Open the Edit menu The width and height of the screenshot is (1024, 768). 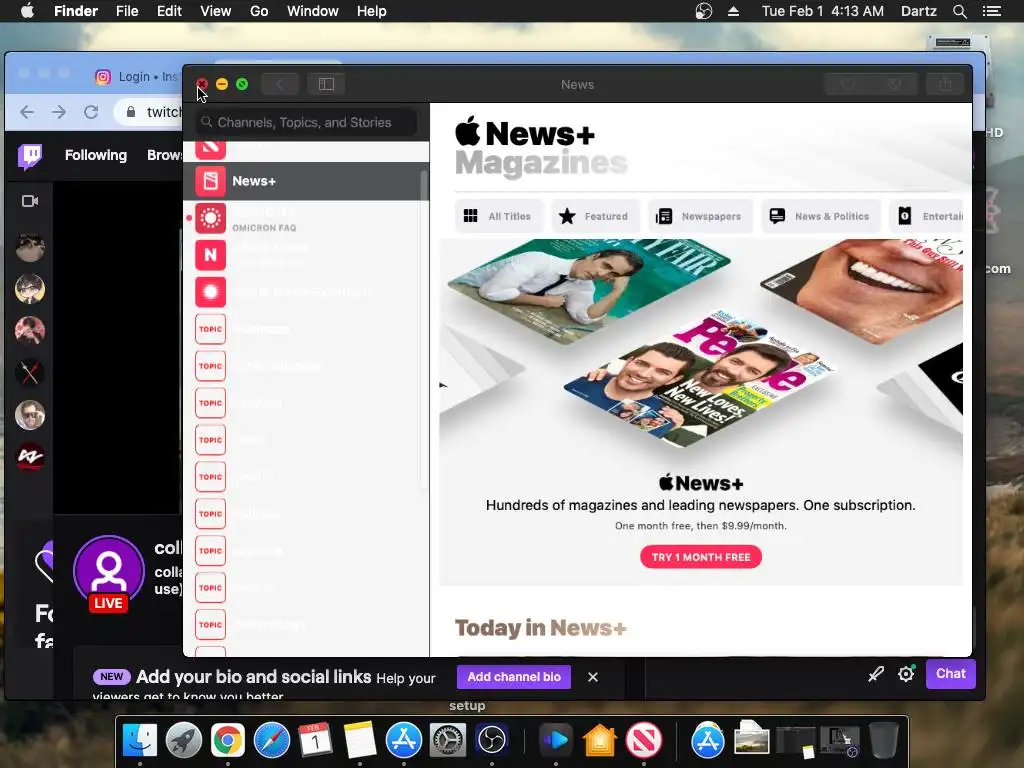pos(169,11)
